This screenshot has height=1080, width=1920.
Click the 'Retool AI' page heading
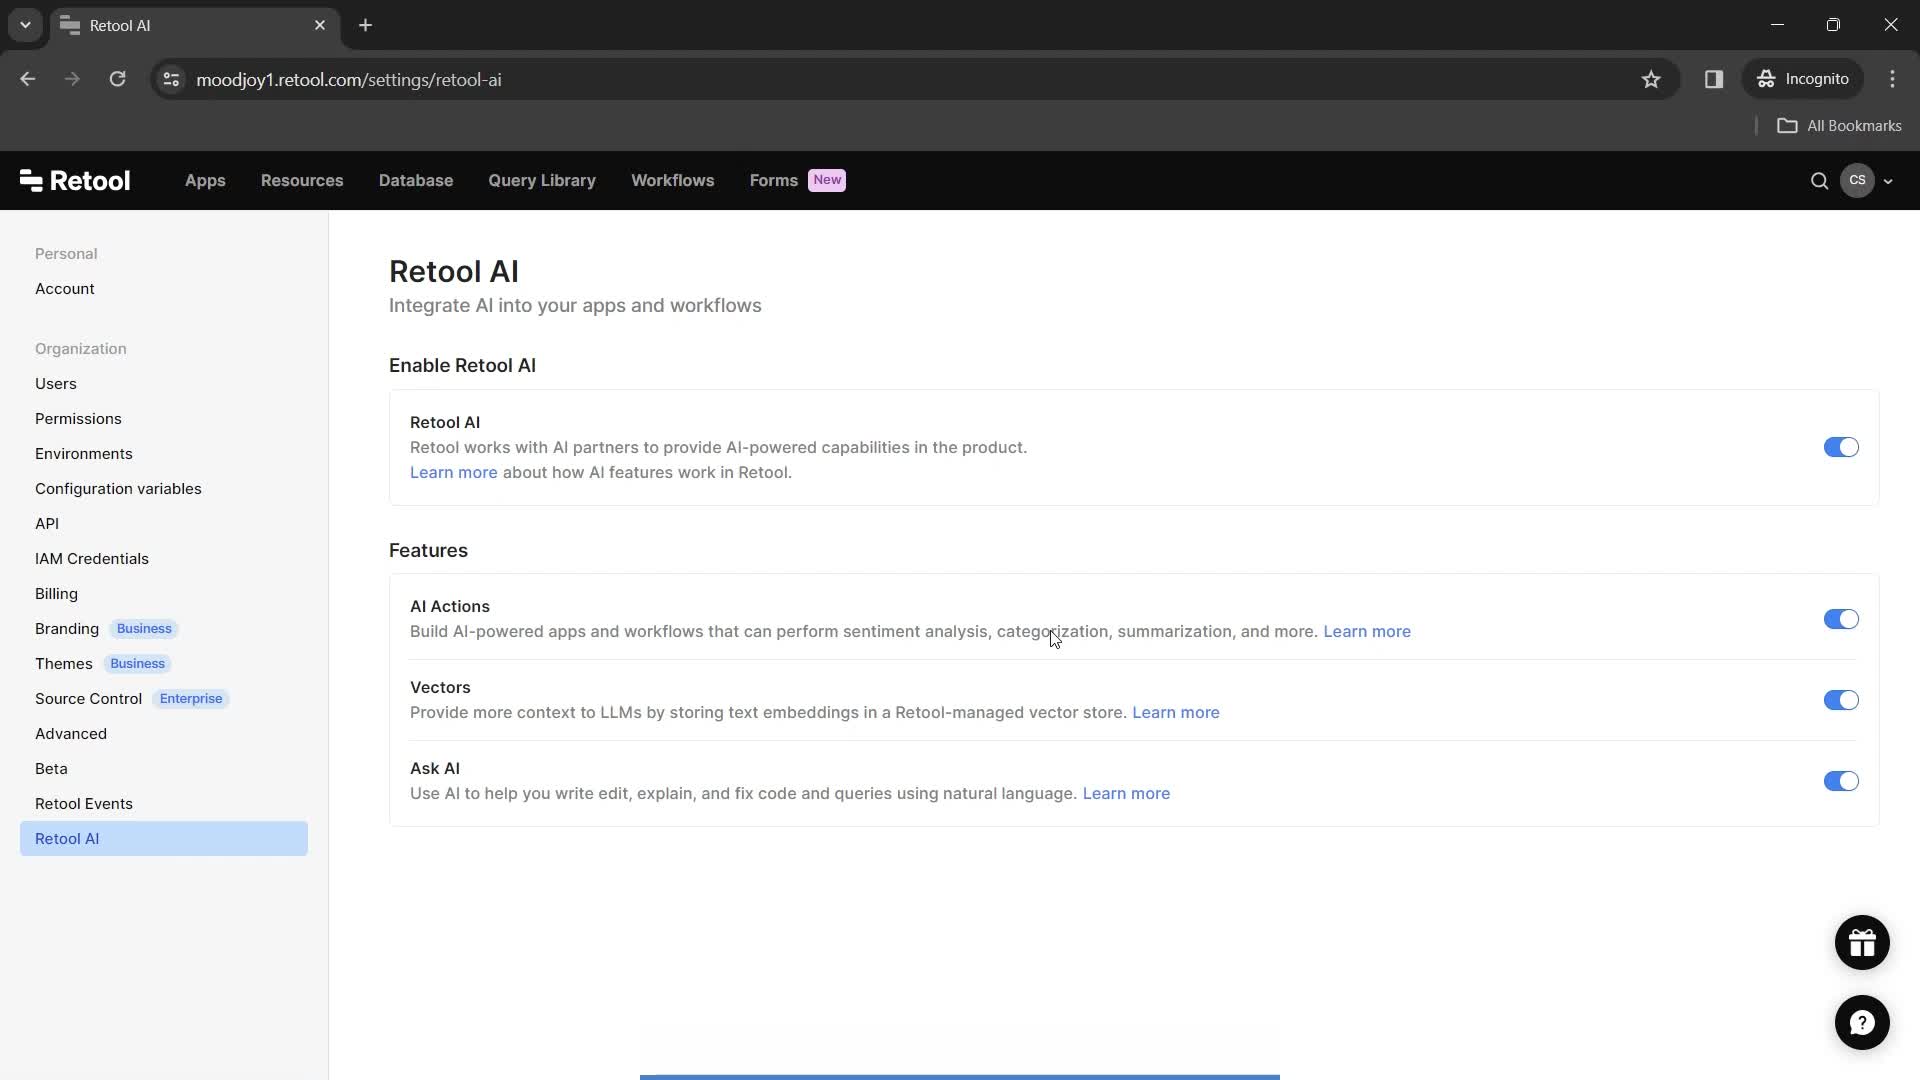tap(454, 272)
